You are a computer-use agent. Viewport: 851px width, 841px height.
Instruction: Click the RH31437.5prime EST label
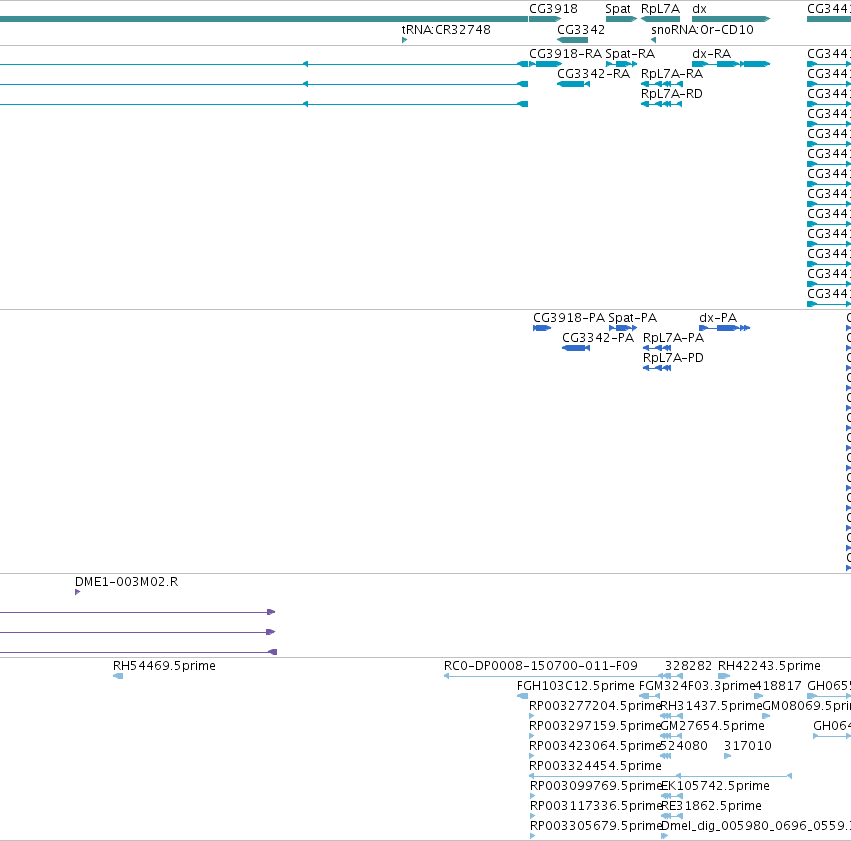(x=712, y=706)
